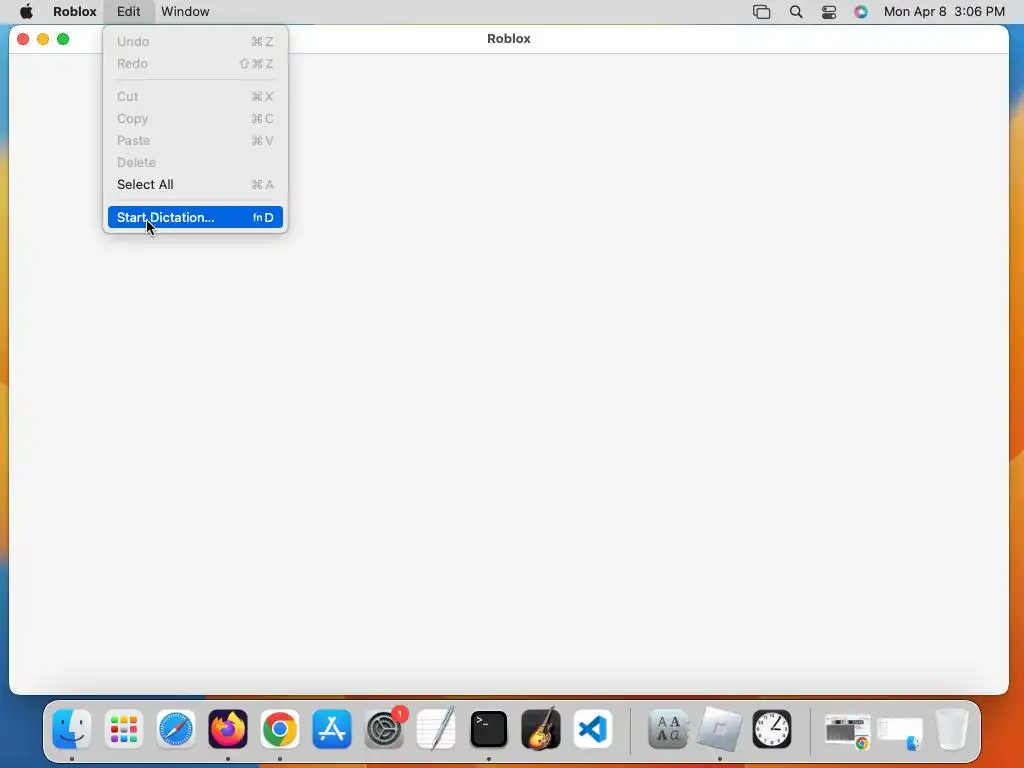Open Control Center icon

point(829,12)
